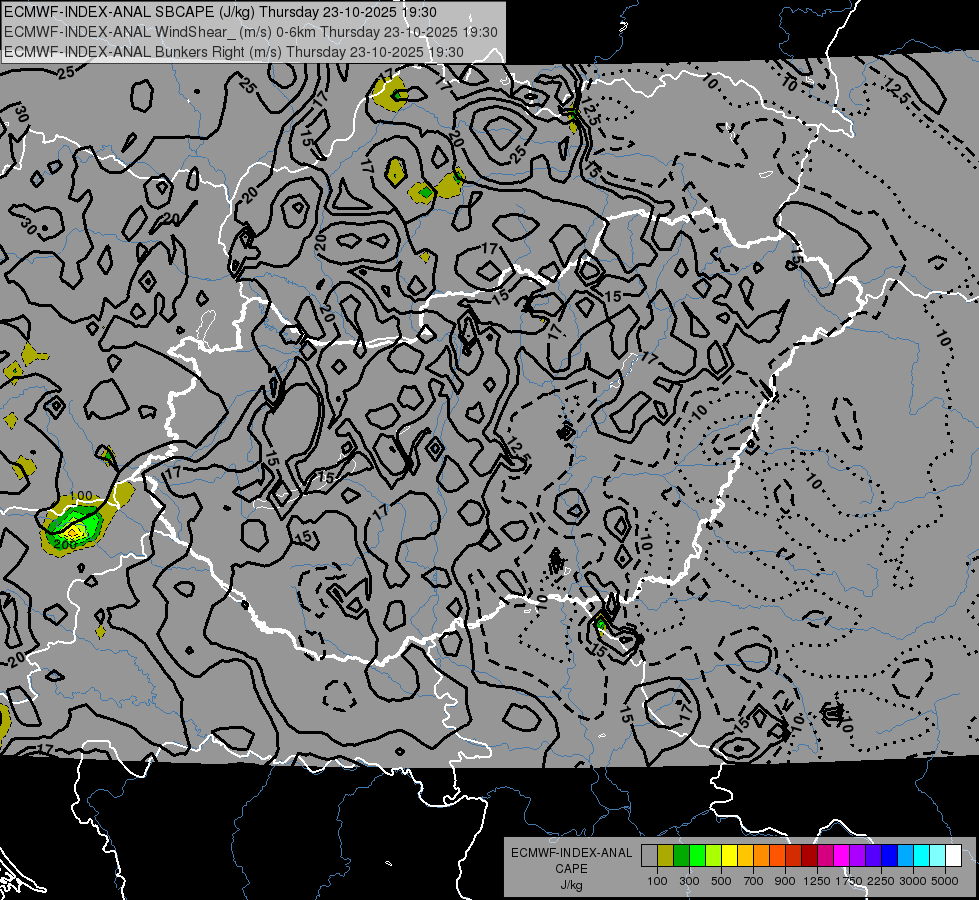The height and width of the screenshot is (900, 979).
Task: Click the amber gold legend swatch
Action: pos(745,856)
